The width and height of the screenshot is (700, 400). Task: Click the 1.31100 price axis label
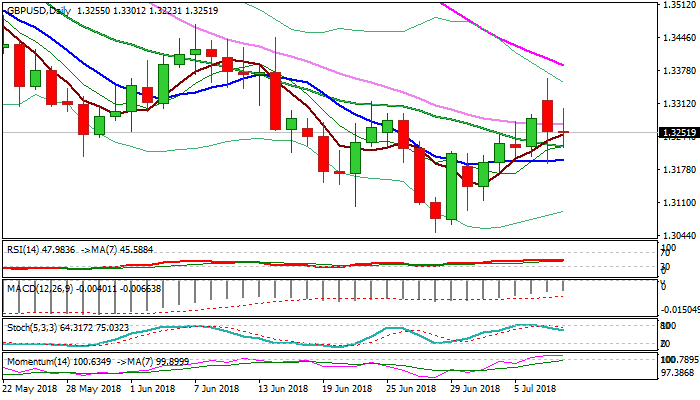coord(679,203)
